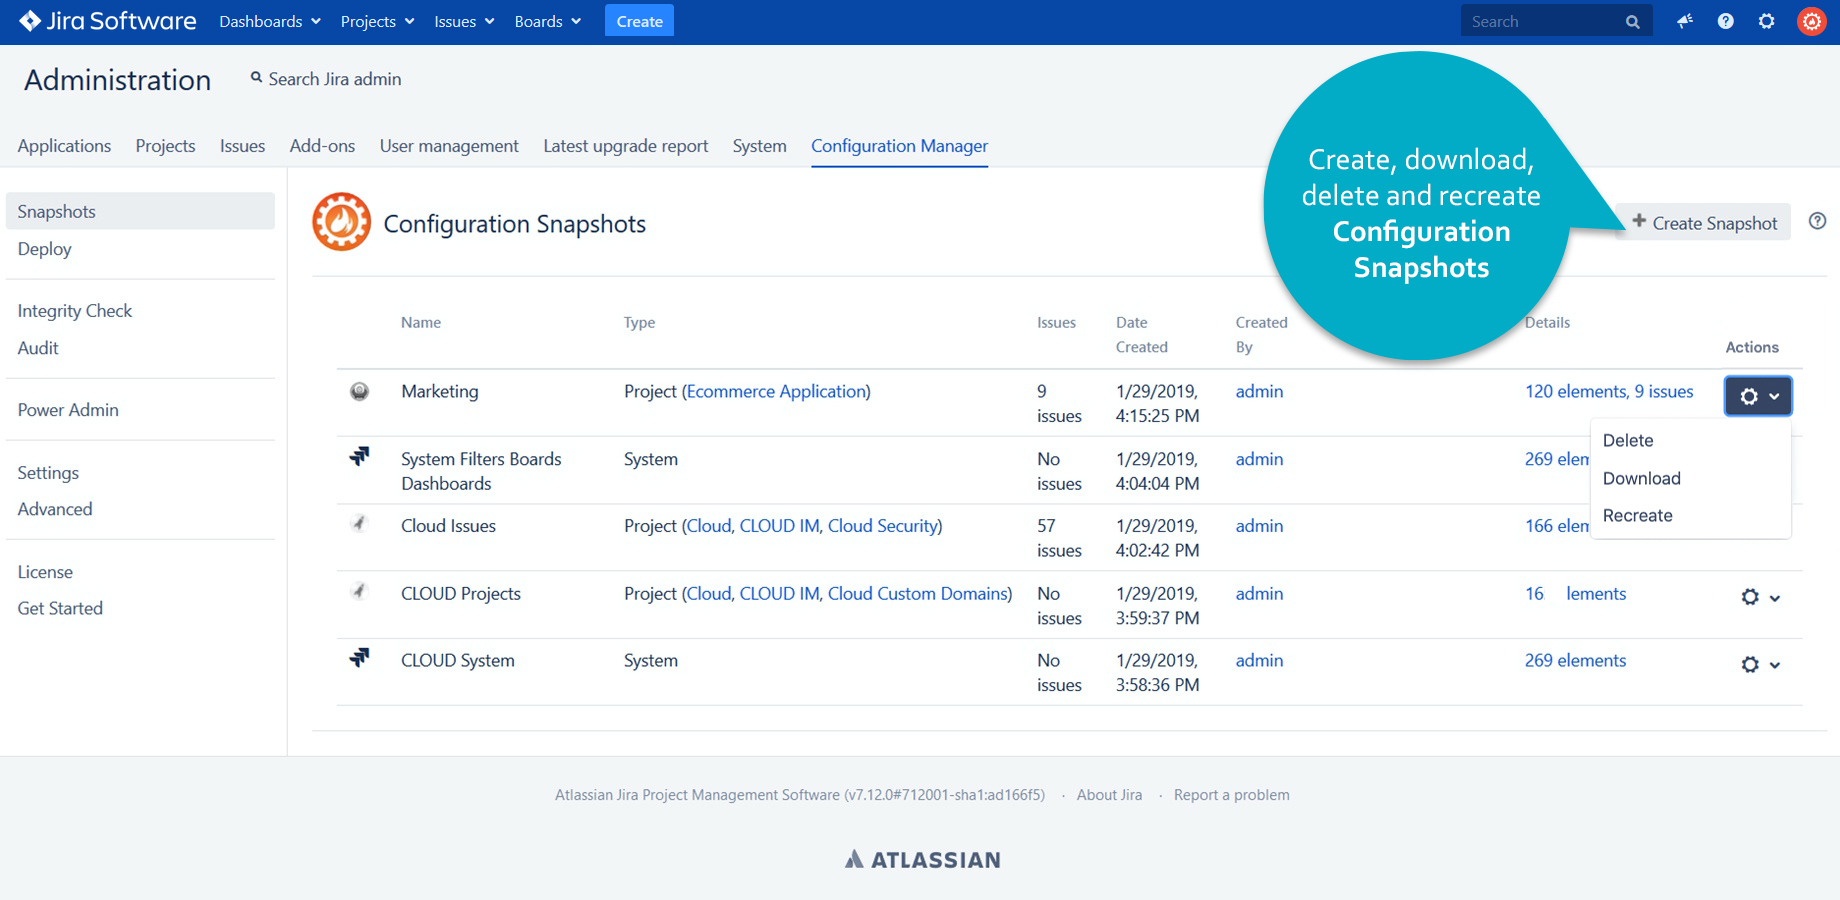Open the Cloud Security project link

[x=883, y=525]
